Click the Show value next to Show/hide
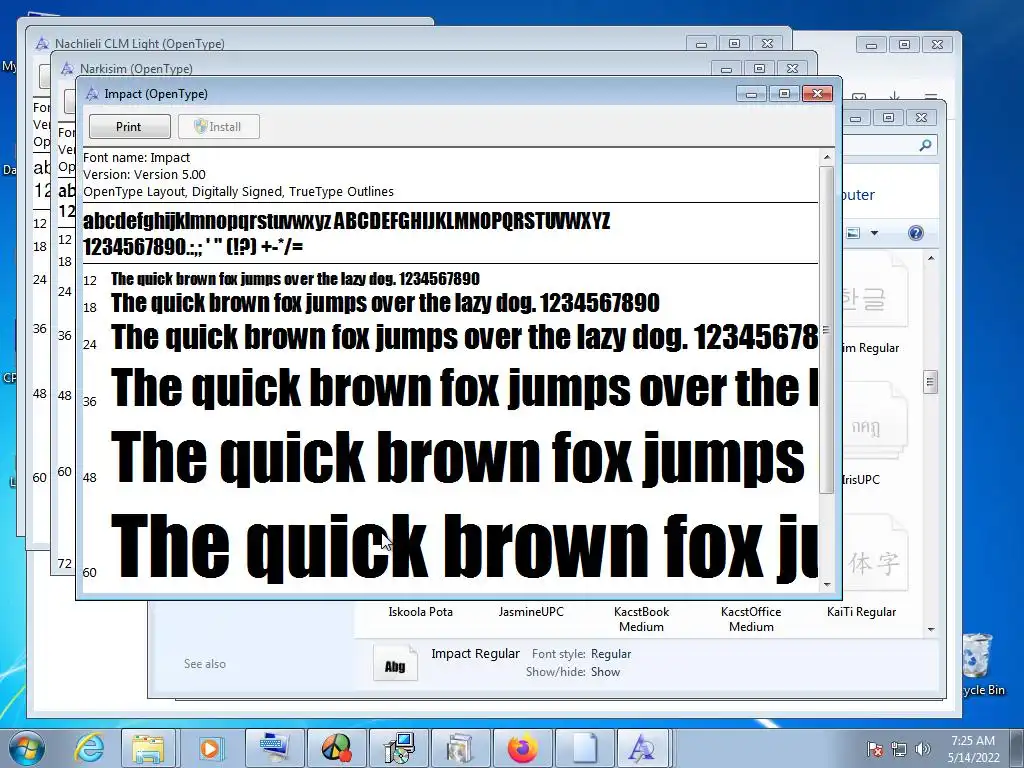Viewport: 1024px width, 768px height. (x=605, y=672)
